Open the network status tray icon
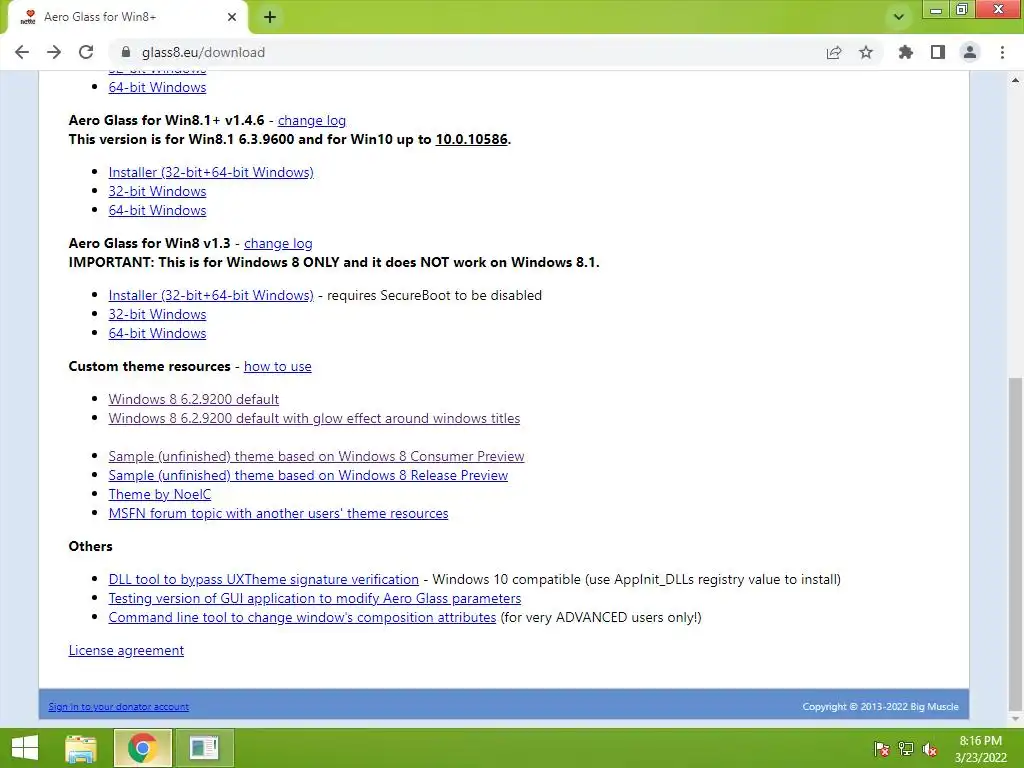1024x768 pixels. coord(906,749)
